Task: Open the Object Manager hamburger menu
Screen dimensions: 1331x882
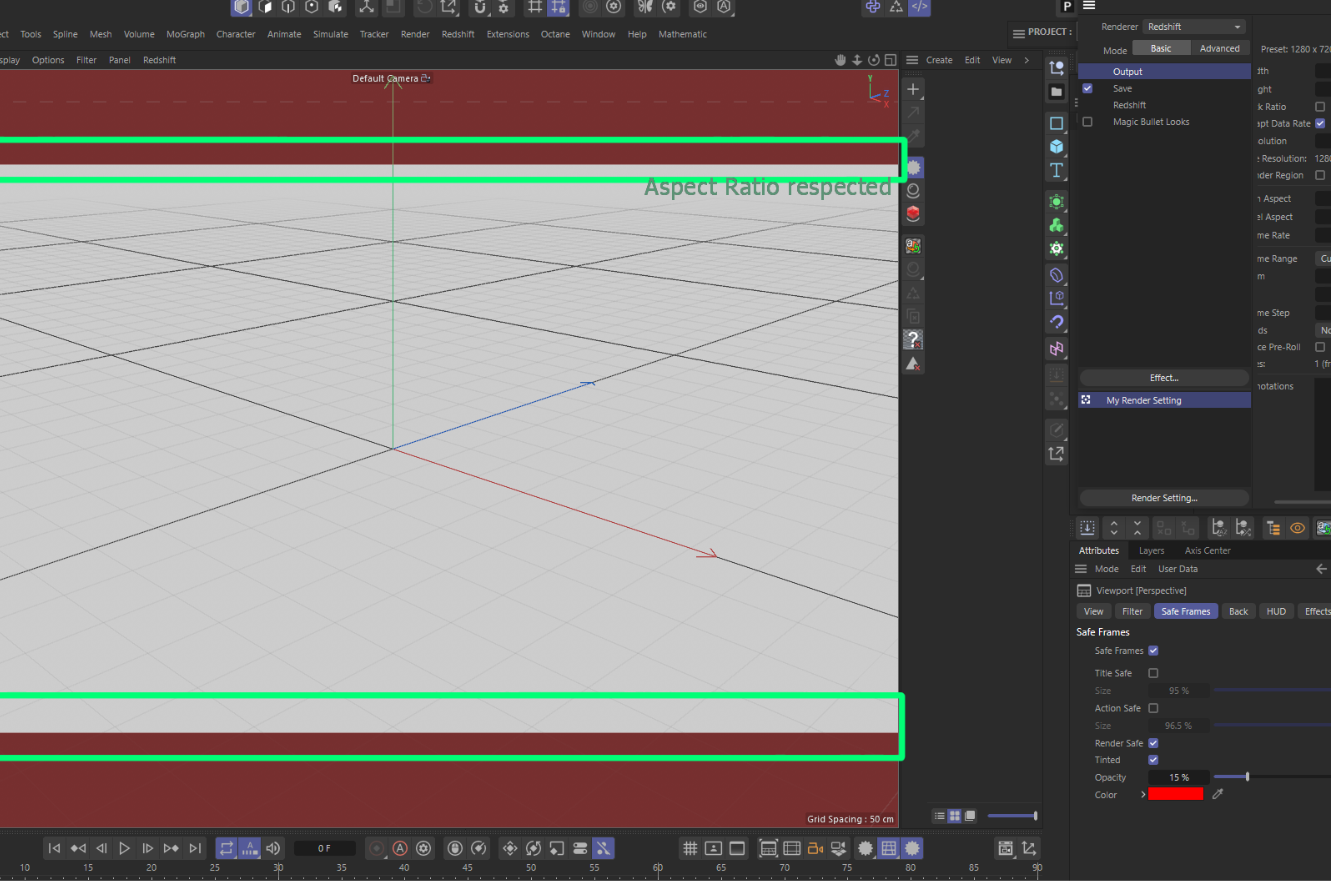Action: 912,60
